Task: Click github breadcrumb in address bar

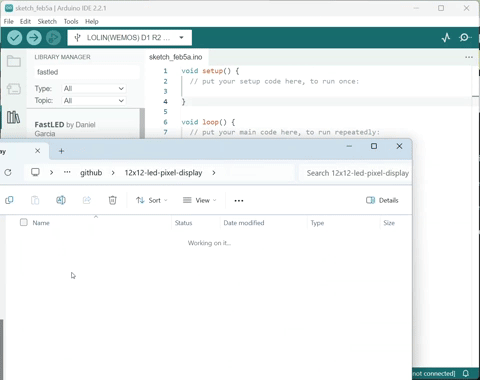Action: [91, 173]
